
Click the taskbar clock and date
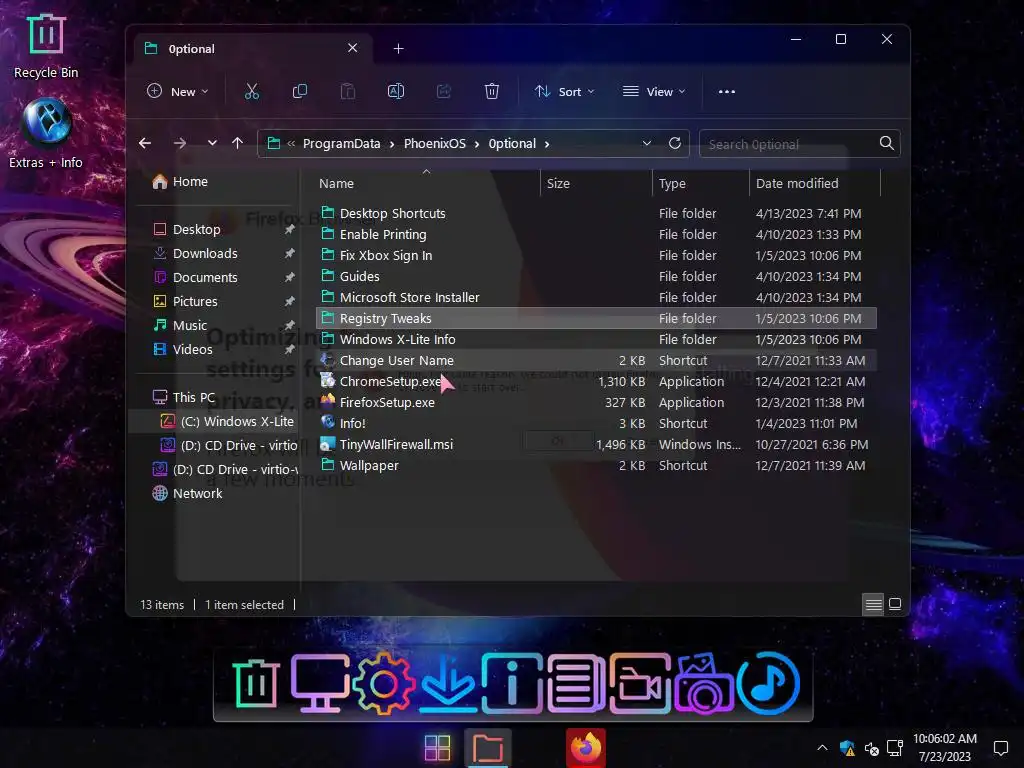click(944, 748)
